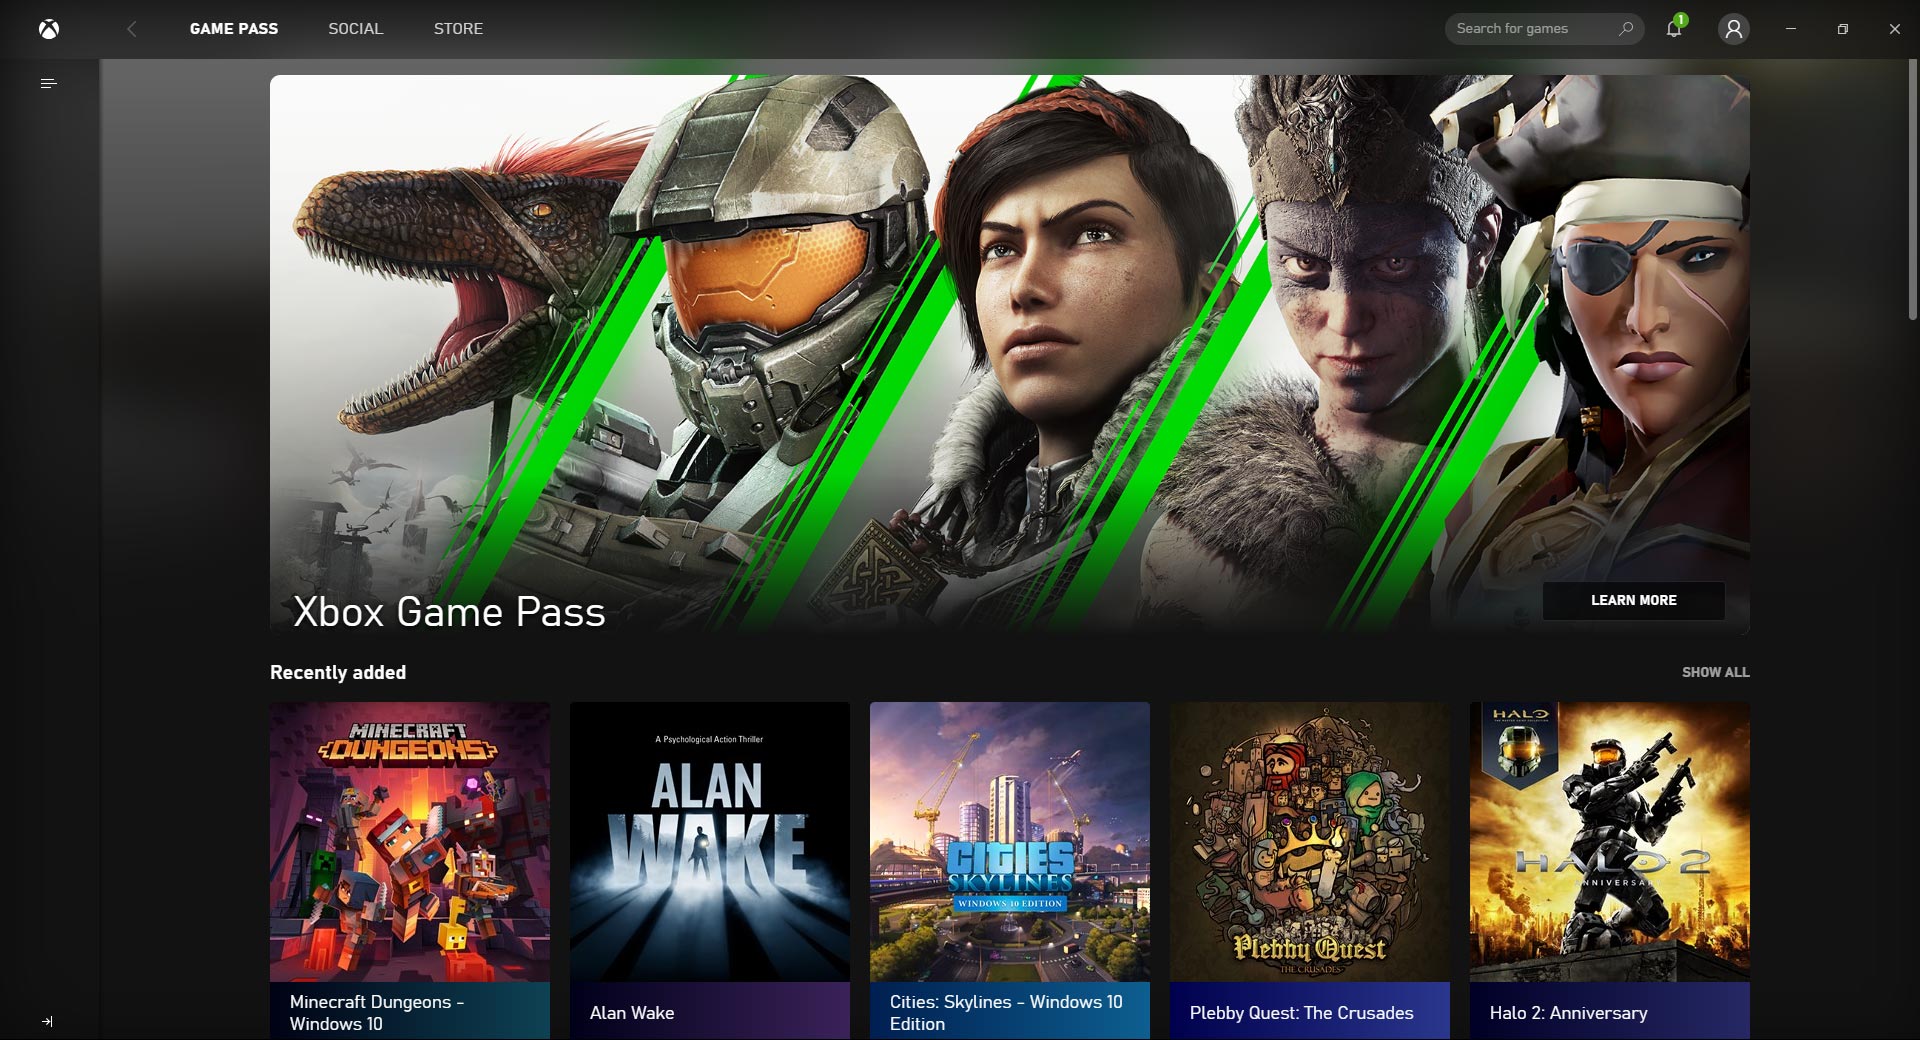
Task: Select the Cities: Skylines thumbnail
Action: point(1010,842)
